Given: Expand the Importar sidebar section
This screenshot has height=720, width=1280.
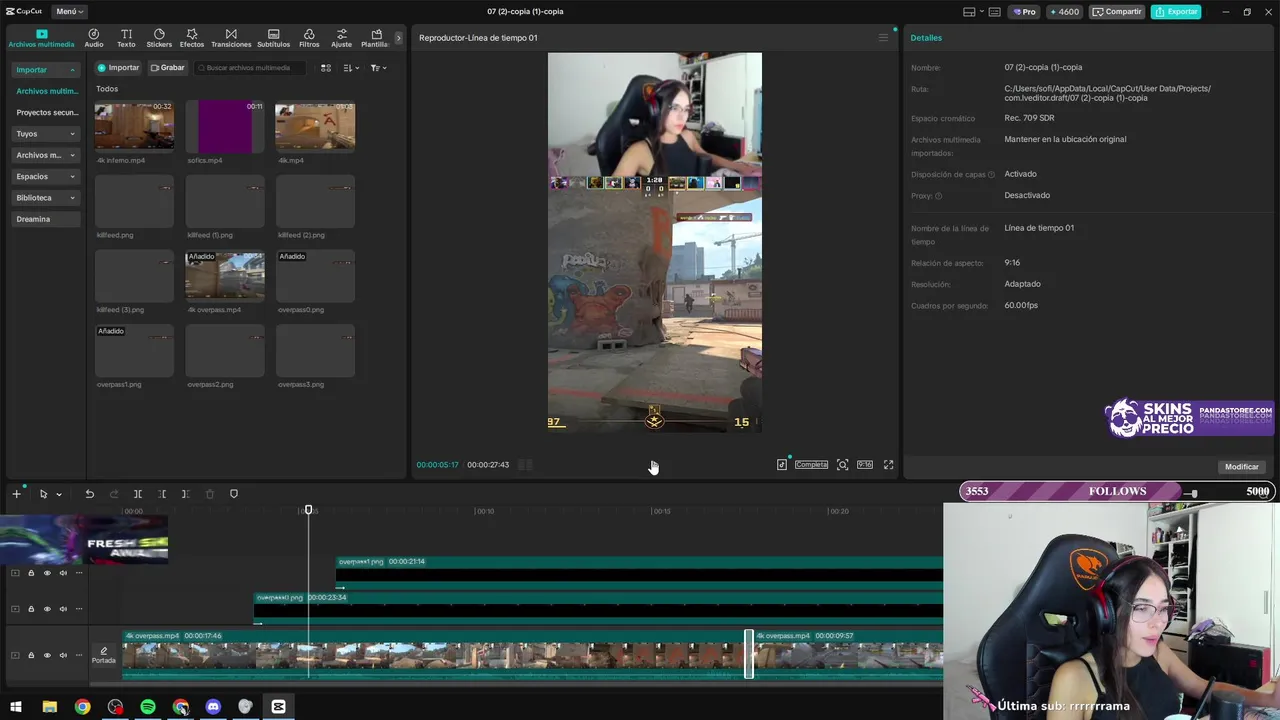Looking at the screenshot, I should [x=45, y=70].
